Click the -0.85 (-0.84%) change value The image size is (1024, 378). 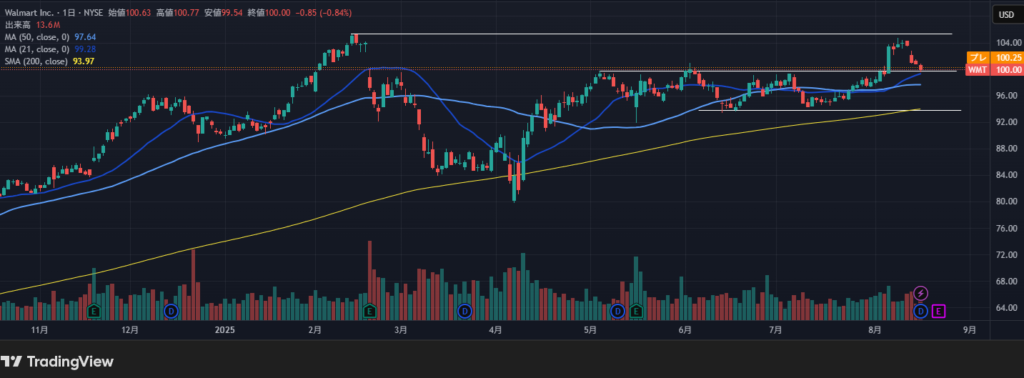322,12
